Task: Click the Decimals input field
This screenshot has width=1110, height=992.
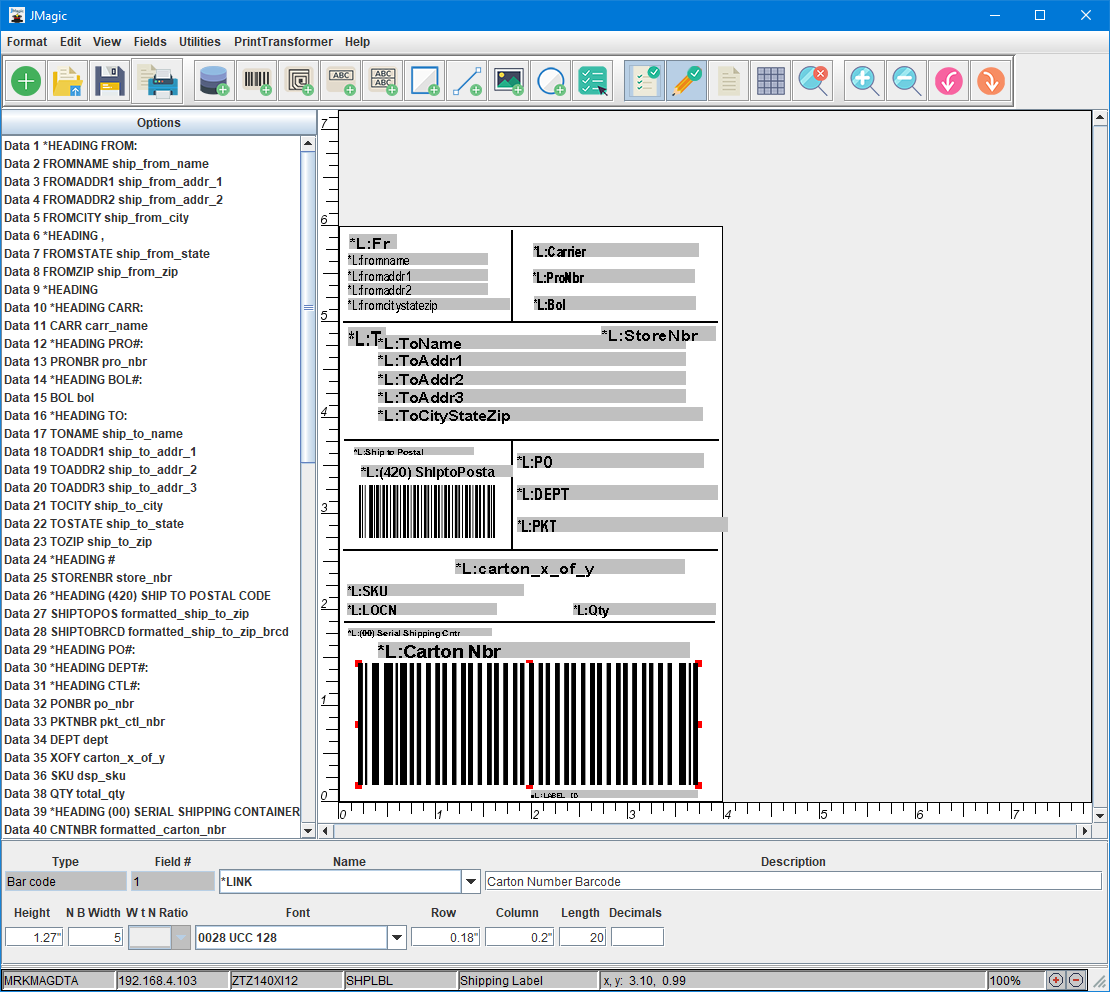Action: pos(637,937)
